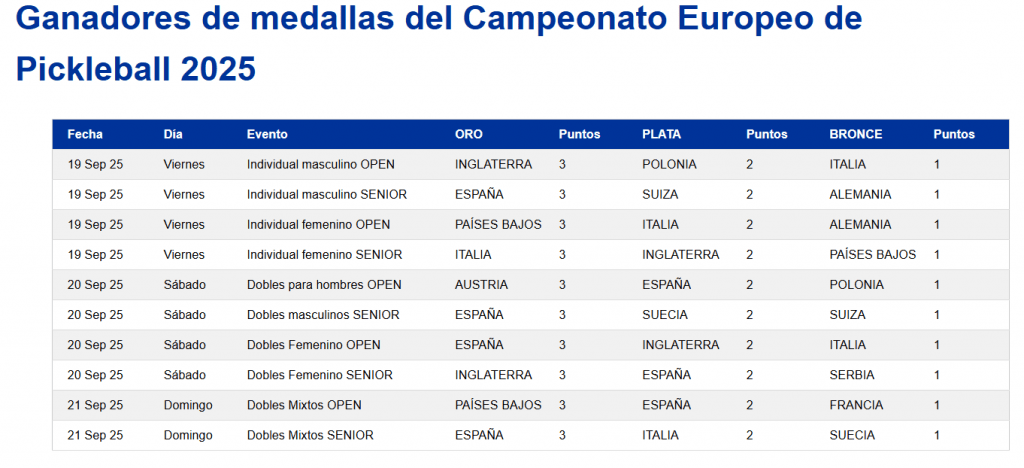This screenshot has height=468, width=1024.
Task: Click the Evento column header
Action: [267, 134]
